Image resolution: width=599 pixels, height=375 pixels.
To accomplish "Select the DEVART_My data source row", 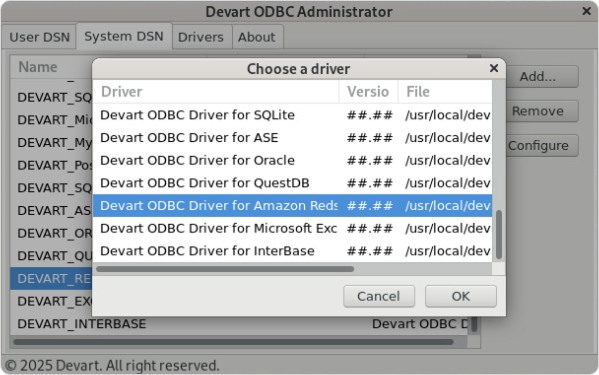I will click(x=52, y=142).
